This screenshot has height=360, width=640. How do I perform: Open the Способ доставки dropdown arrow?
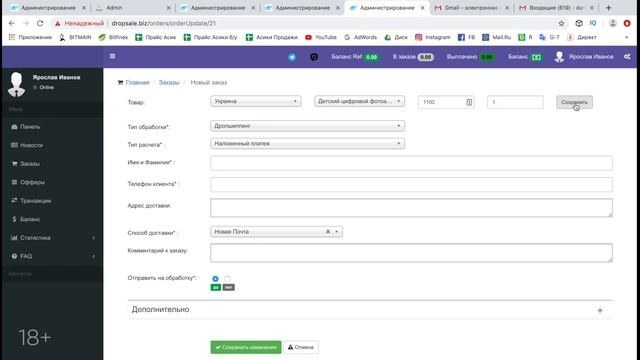[x=337, y=231]
